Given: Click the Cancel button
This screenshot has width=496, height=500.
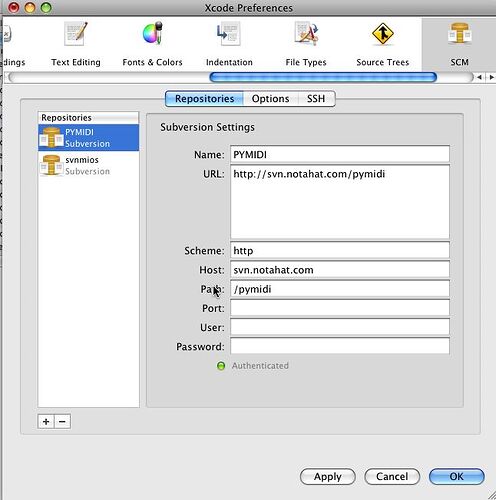Looking at the screenshot, I should (392, 477).
